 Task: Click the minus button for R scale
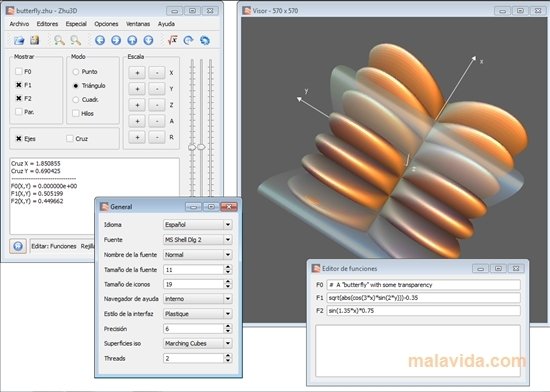(156, 137)
